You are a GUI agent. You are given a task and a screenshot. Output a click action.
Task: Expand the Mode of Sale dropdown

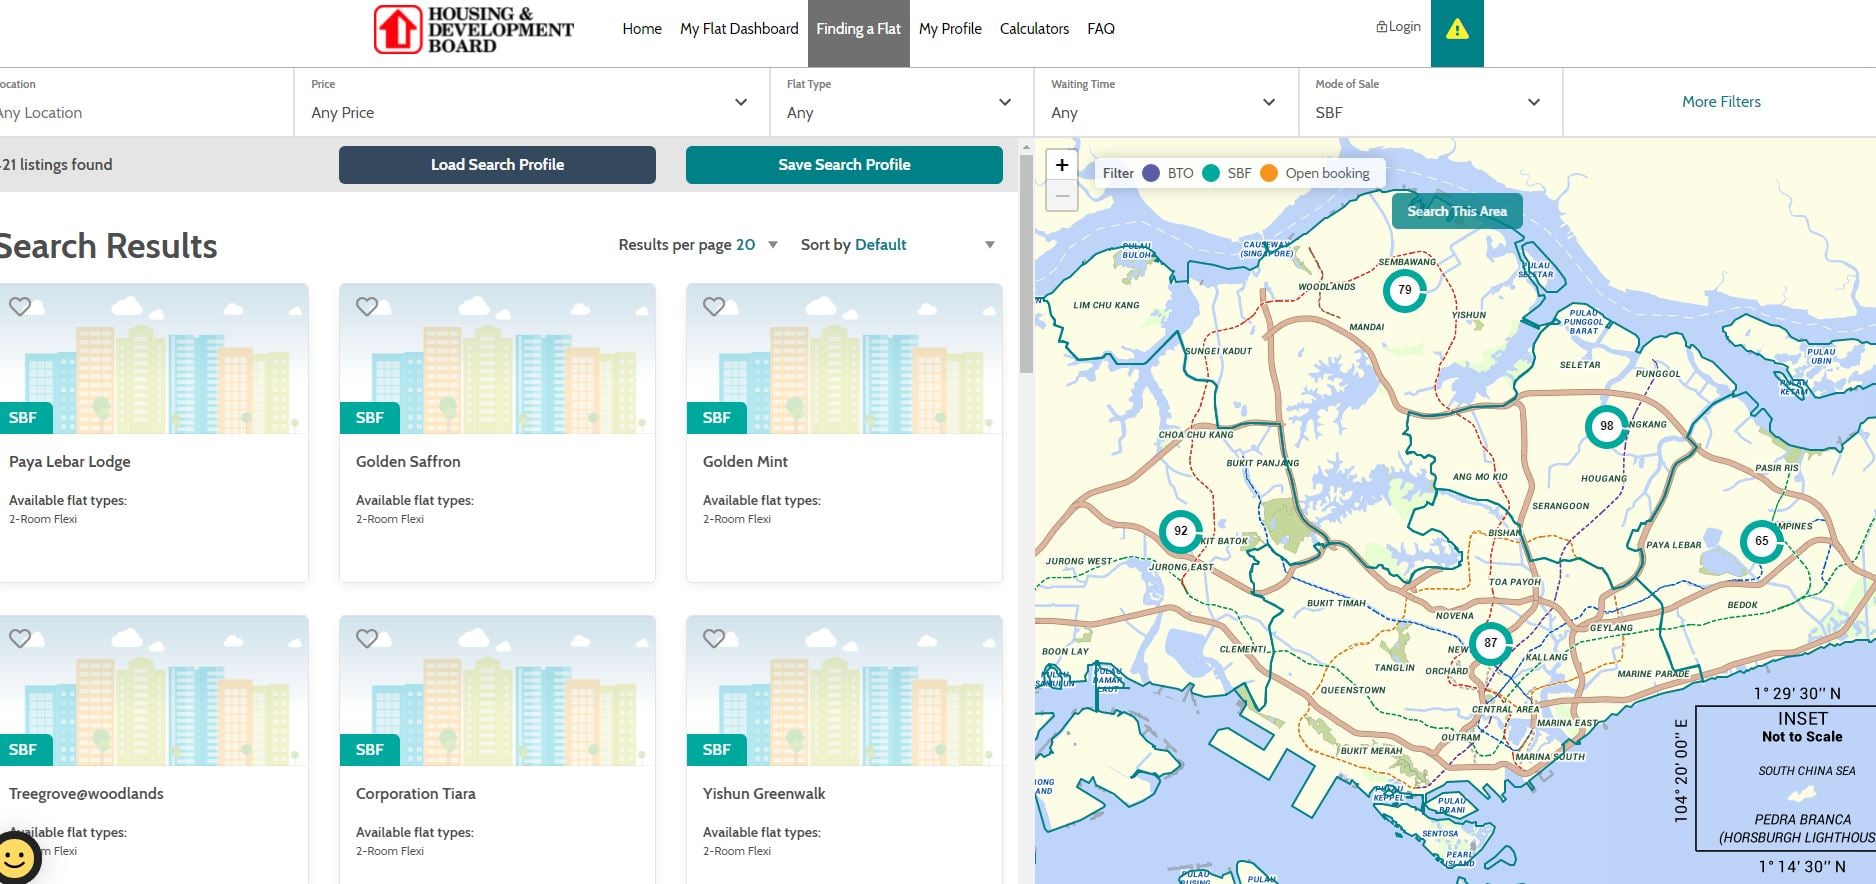pos(1533,102)
